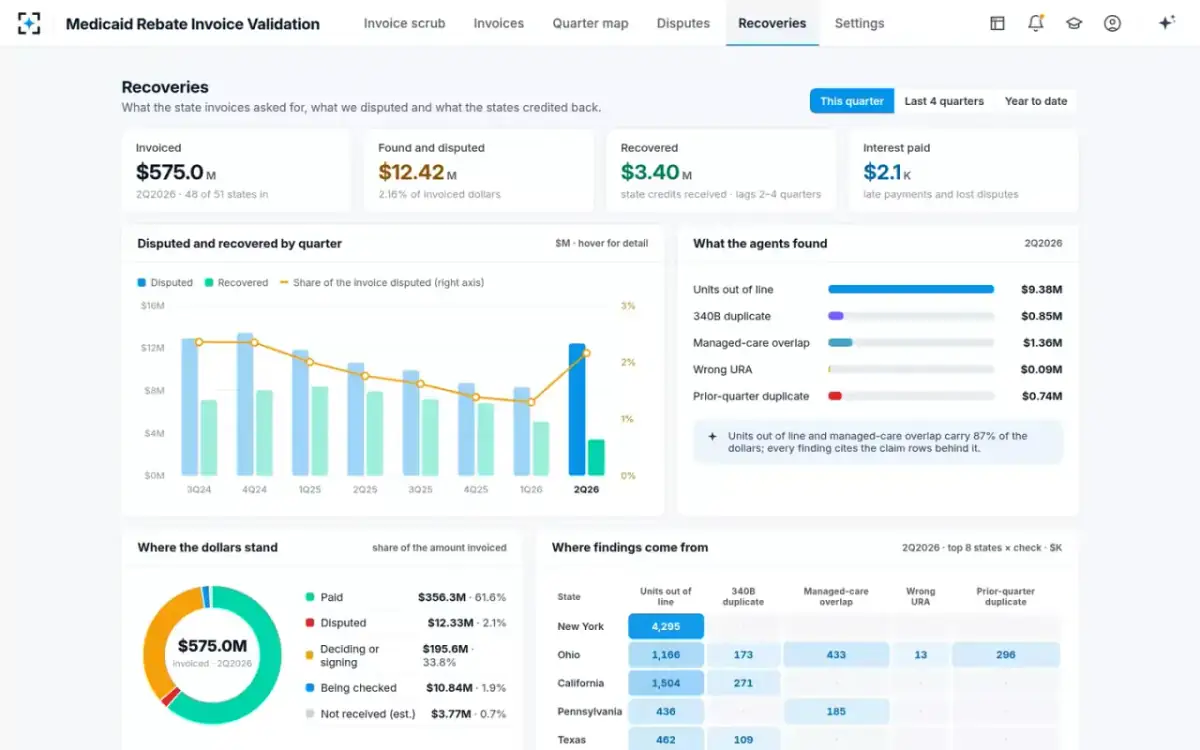Open the layout panel icon in the header
Image resolution: width=1200 pixels, height=750 pixels.
[x=997, y=23]
